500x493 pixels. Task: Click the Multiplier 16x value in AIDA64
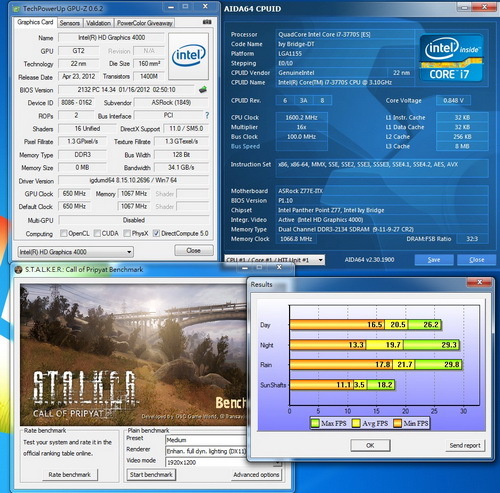coord(302,127)
